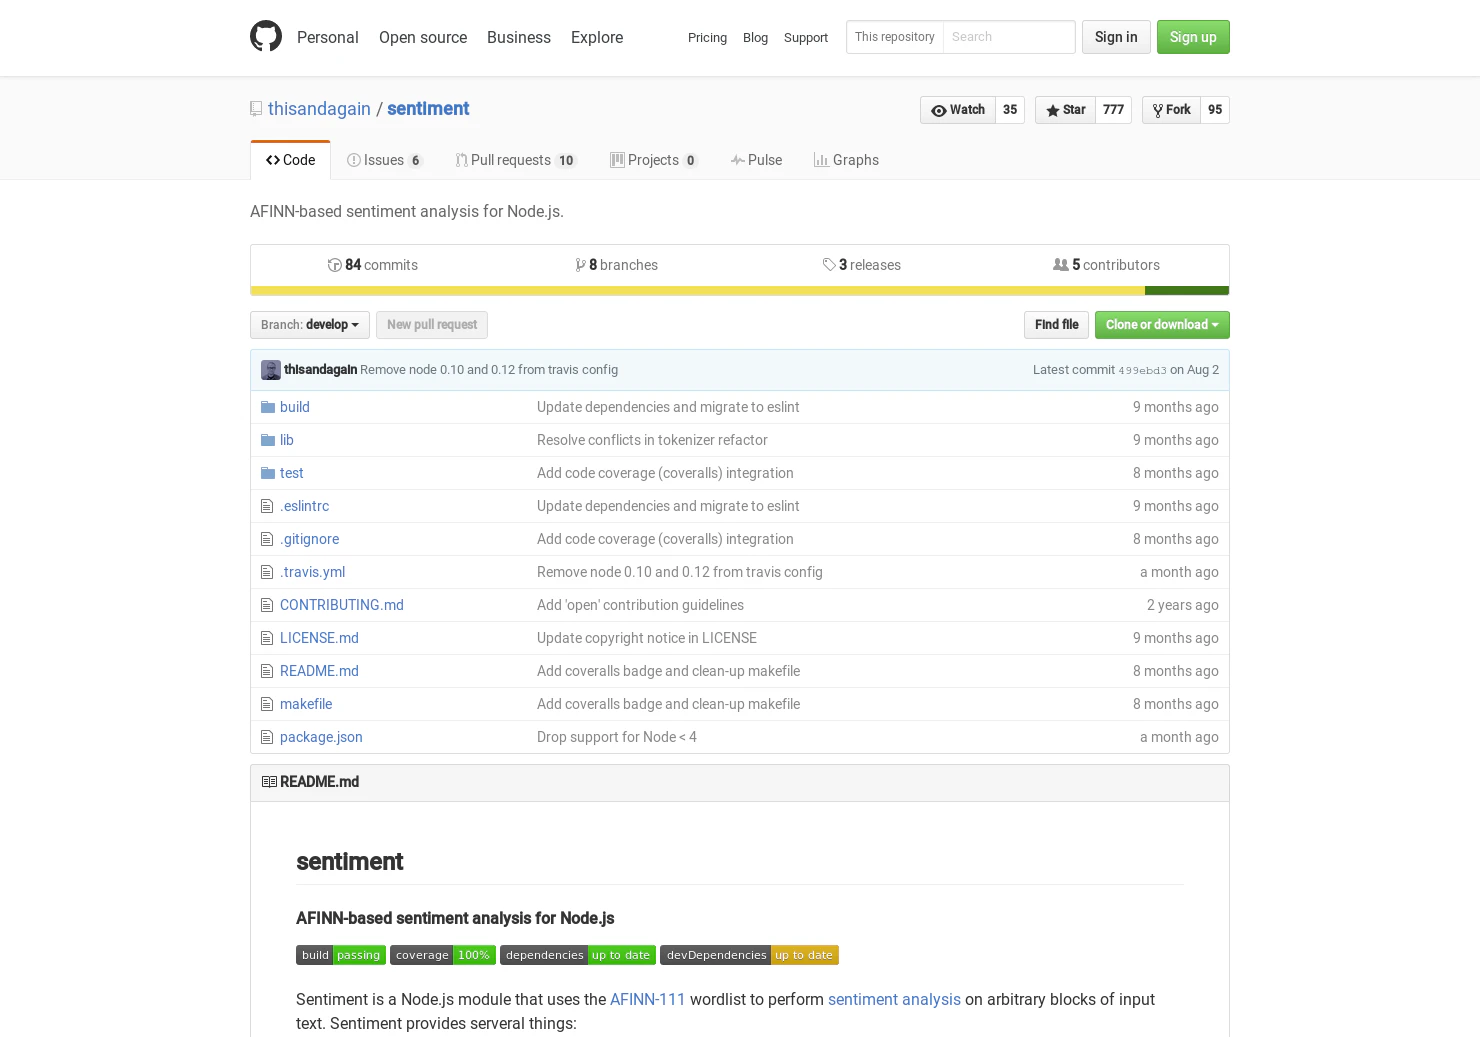This screenshot has width=1480, height=1037.
Task: Open the sentiment analysis link
Action: coord(894,1000)
